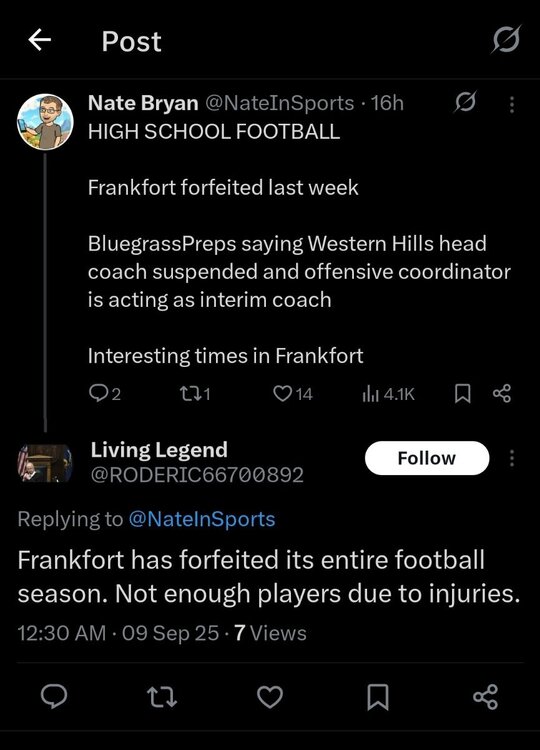Repost Nate Bryan's high school football post

195,394
